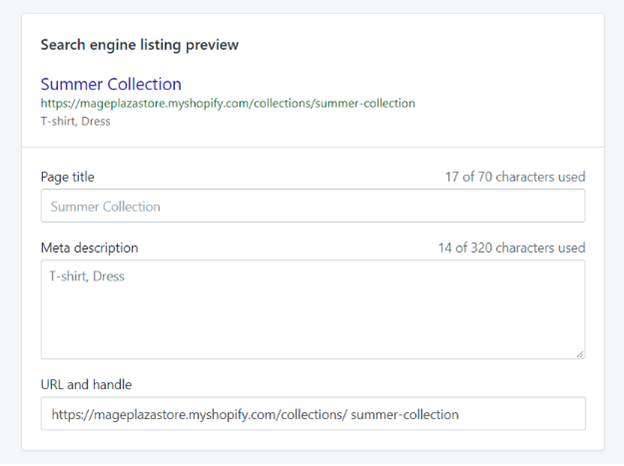Click the https://mageplazastore prefix in URL field

119,415
